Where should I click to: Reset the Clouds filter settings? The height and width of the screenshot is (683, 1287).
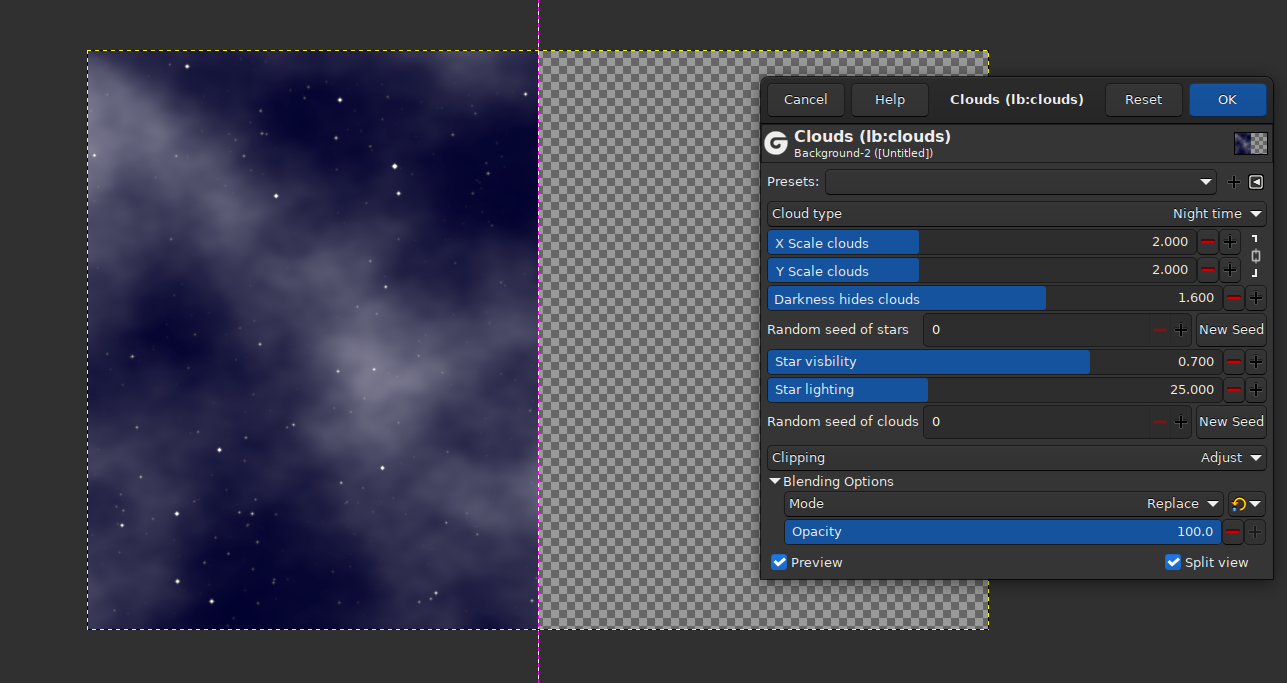(x=1143, y=99)
